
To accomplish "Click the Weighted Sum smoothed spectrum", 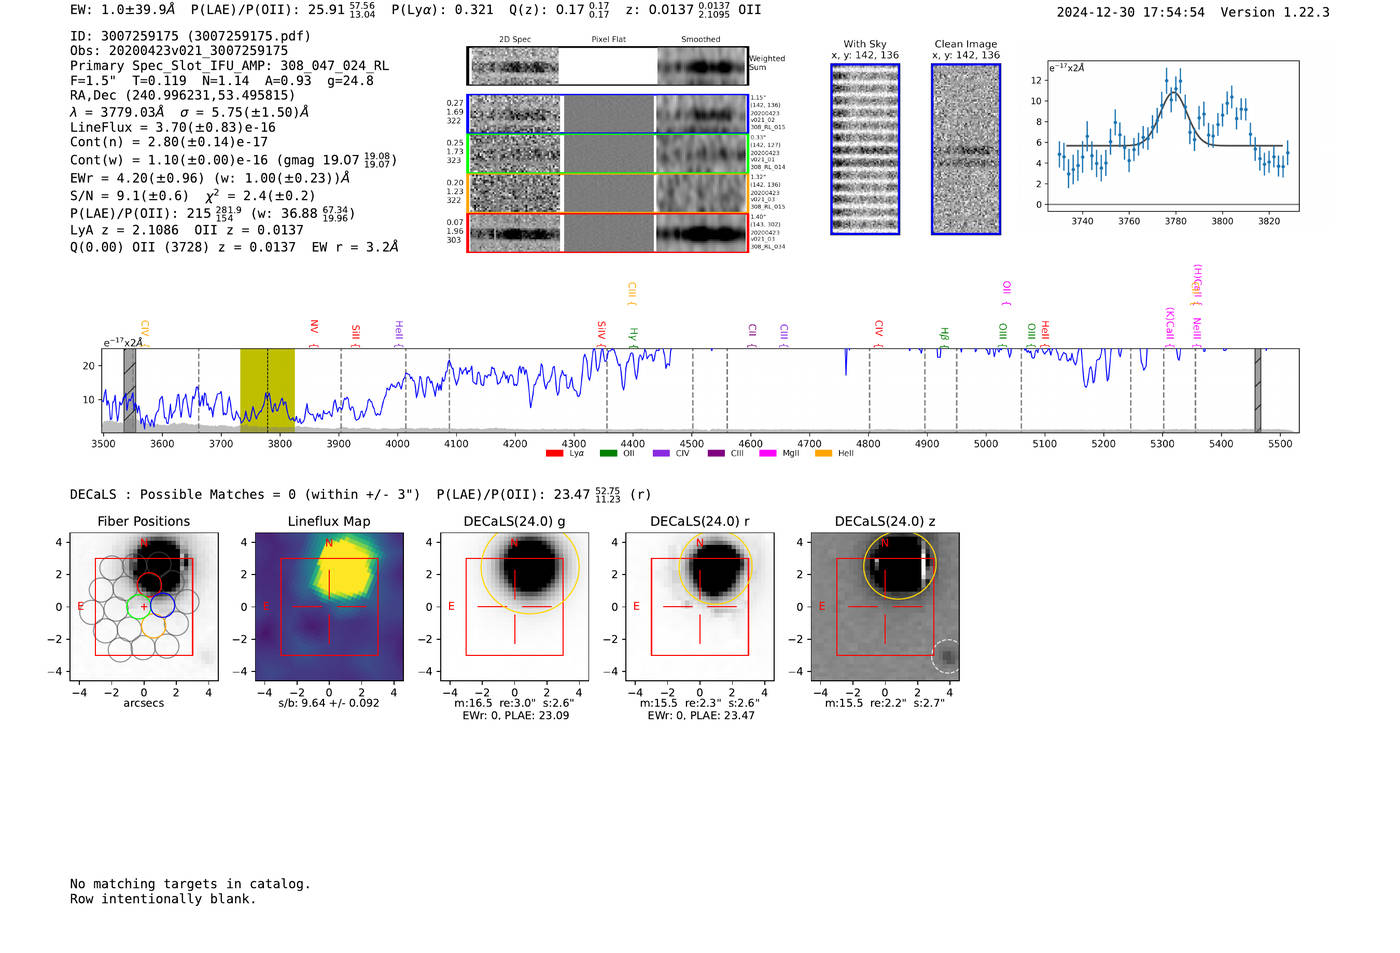I will [x=702, y=66].
